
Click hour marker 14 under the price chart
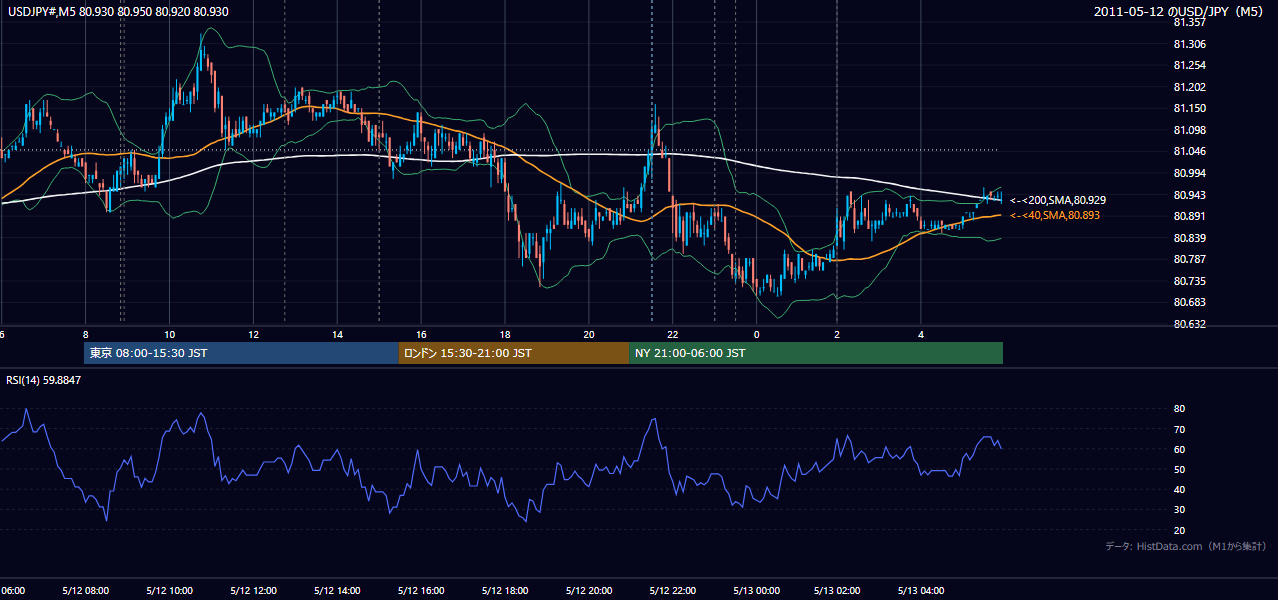(x=338, y=334)
